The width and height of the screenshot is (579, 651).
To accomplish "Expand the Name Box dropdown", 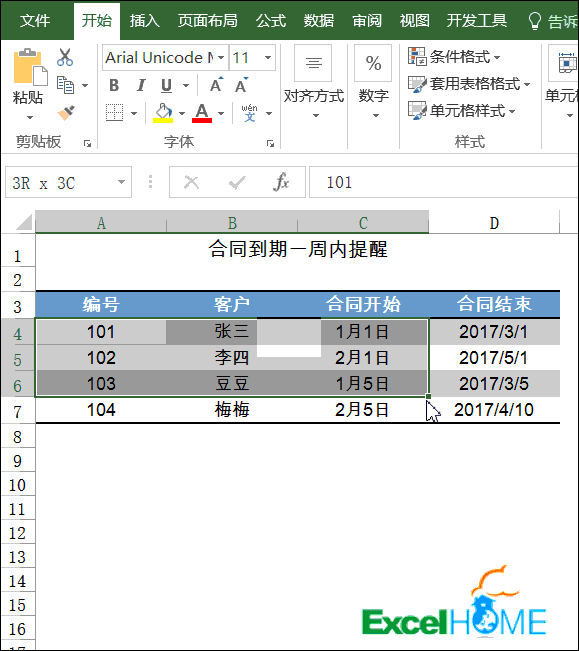I will pyautogui.click(x=121, y=182).
